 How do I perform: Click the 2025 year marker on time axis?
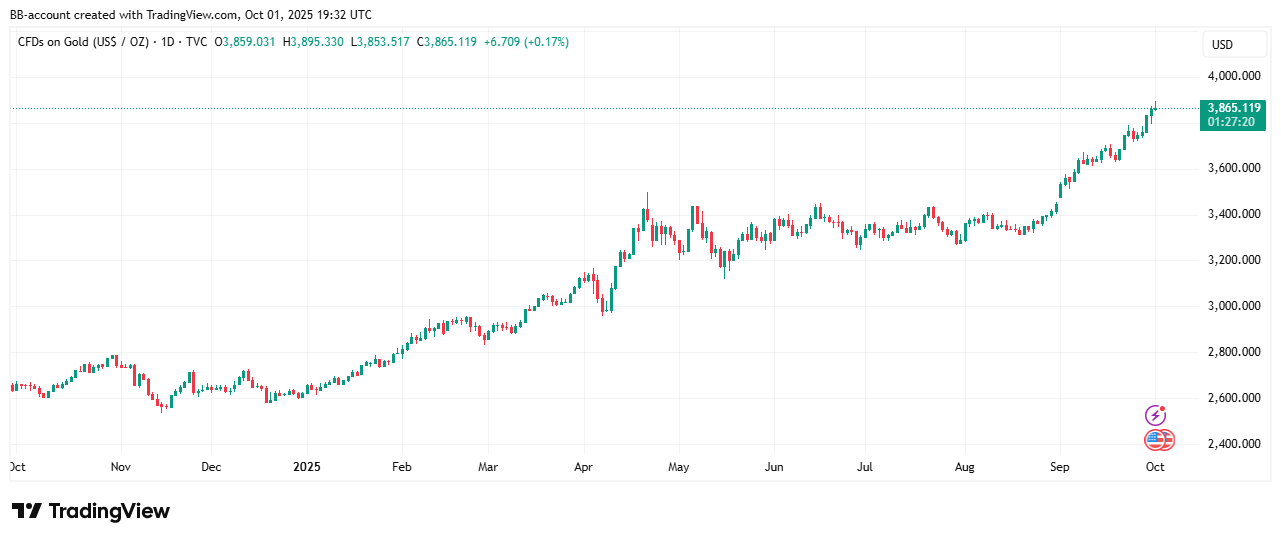click(x=307, y=467)
